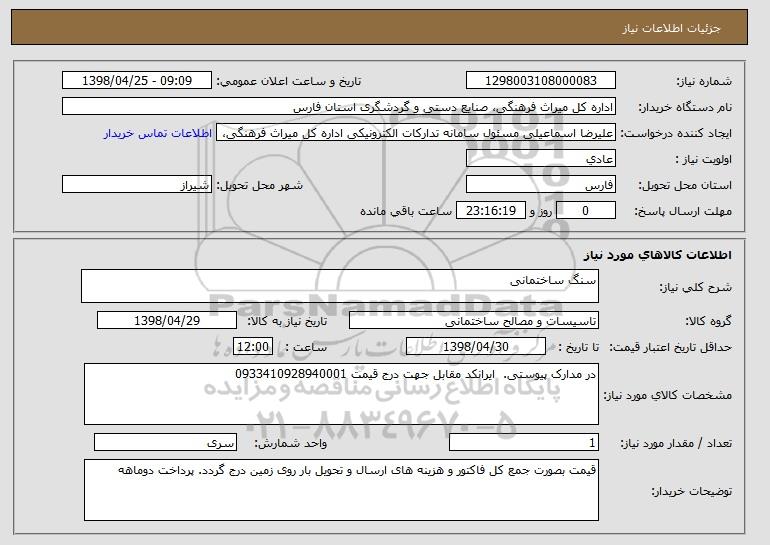Click the general description field سنگ ساختمانی

340,286
